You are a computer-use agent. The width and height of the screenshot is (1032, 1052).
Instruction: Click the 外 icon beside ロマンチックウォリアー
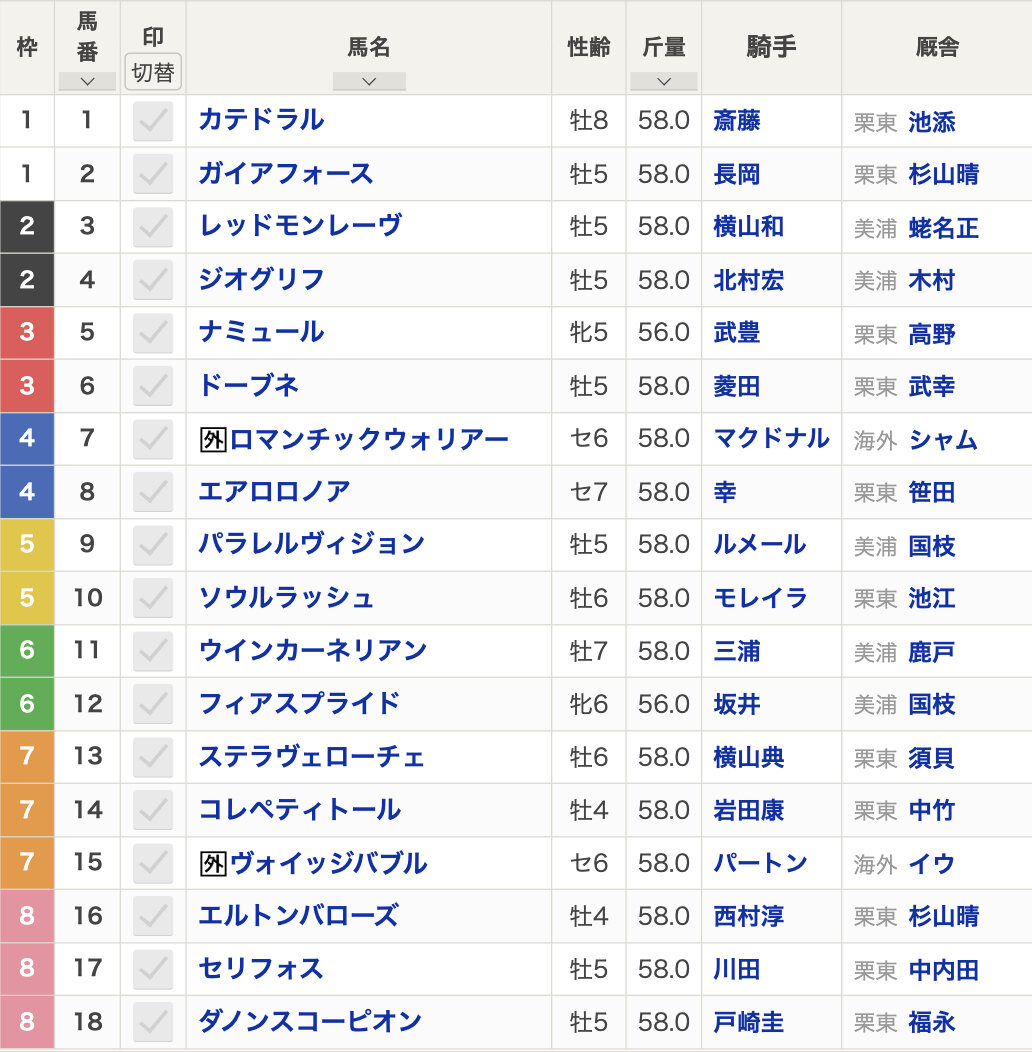[213, 439]
